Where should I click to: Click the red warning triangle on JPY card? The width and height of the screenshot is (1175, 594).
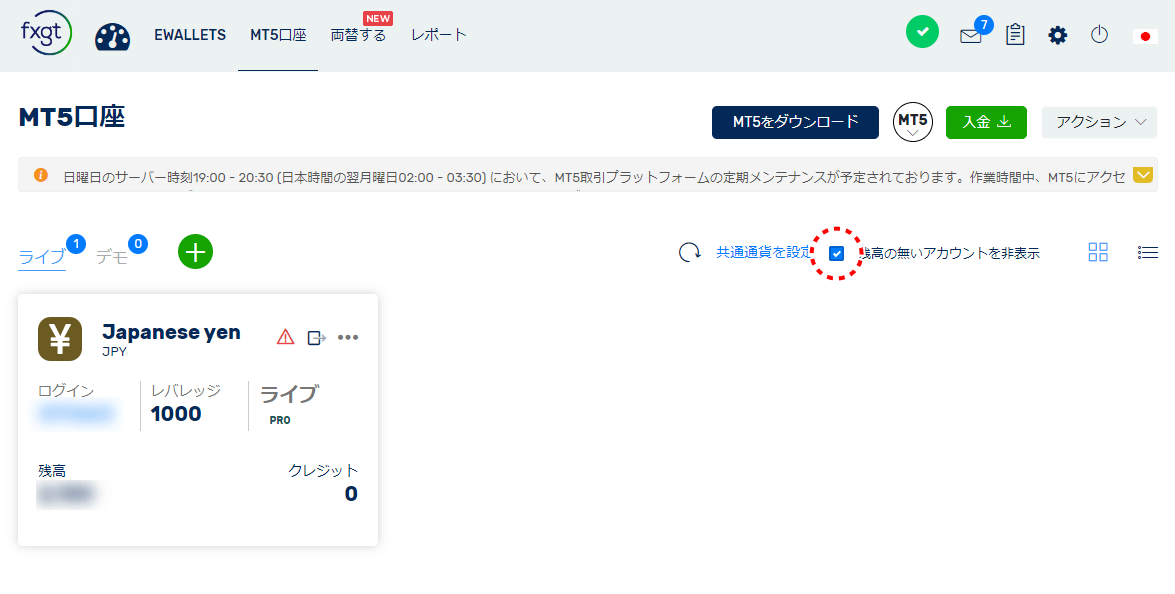(286, 337)
